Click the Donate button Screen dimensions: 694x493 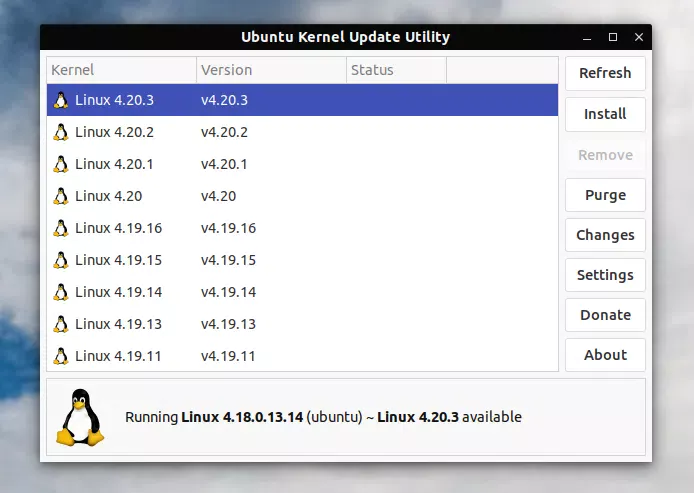pyautogui.click(x=605, y=315)
